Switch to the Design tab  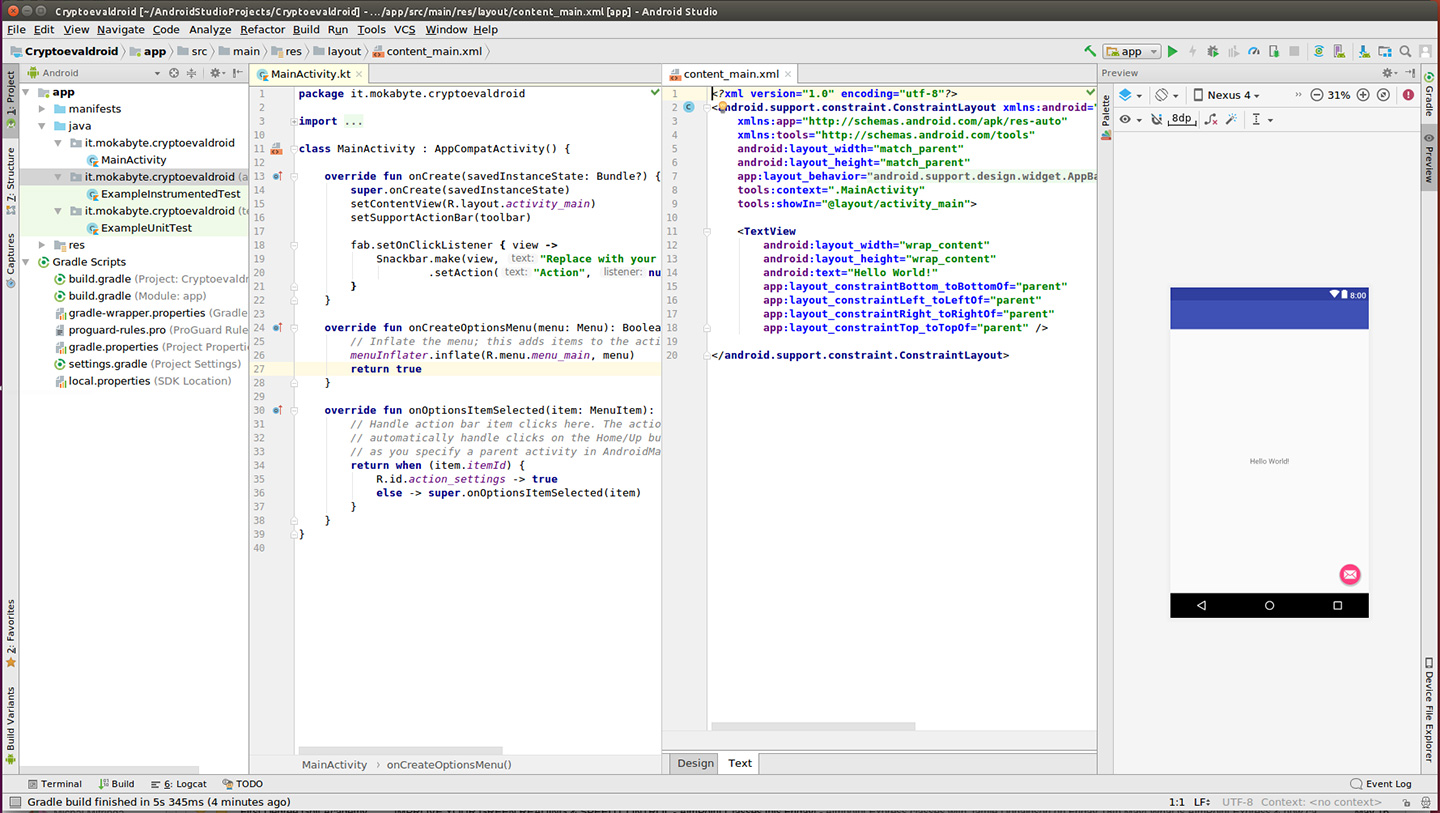pyautogui.click(x=695, y=763)
